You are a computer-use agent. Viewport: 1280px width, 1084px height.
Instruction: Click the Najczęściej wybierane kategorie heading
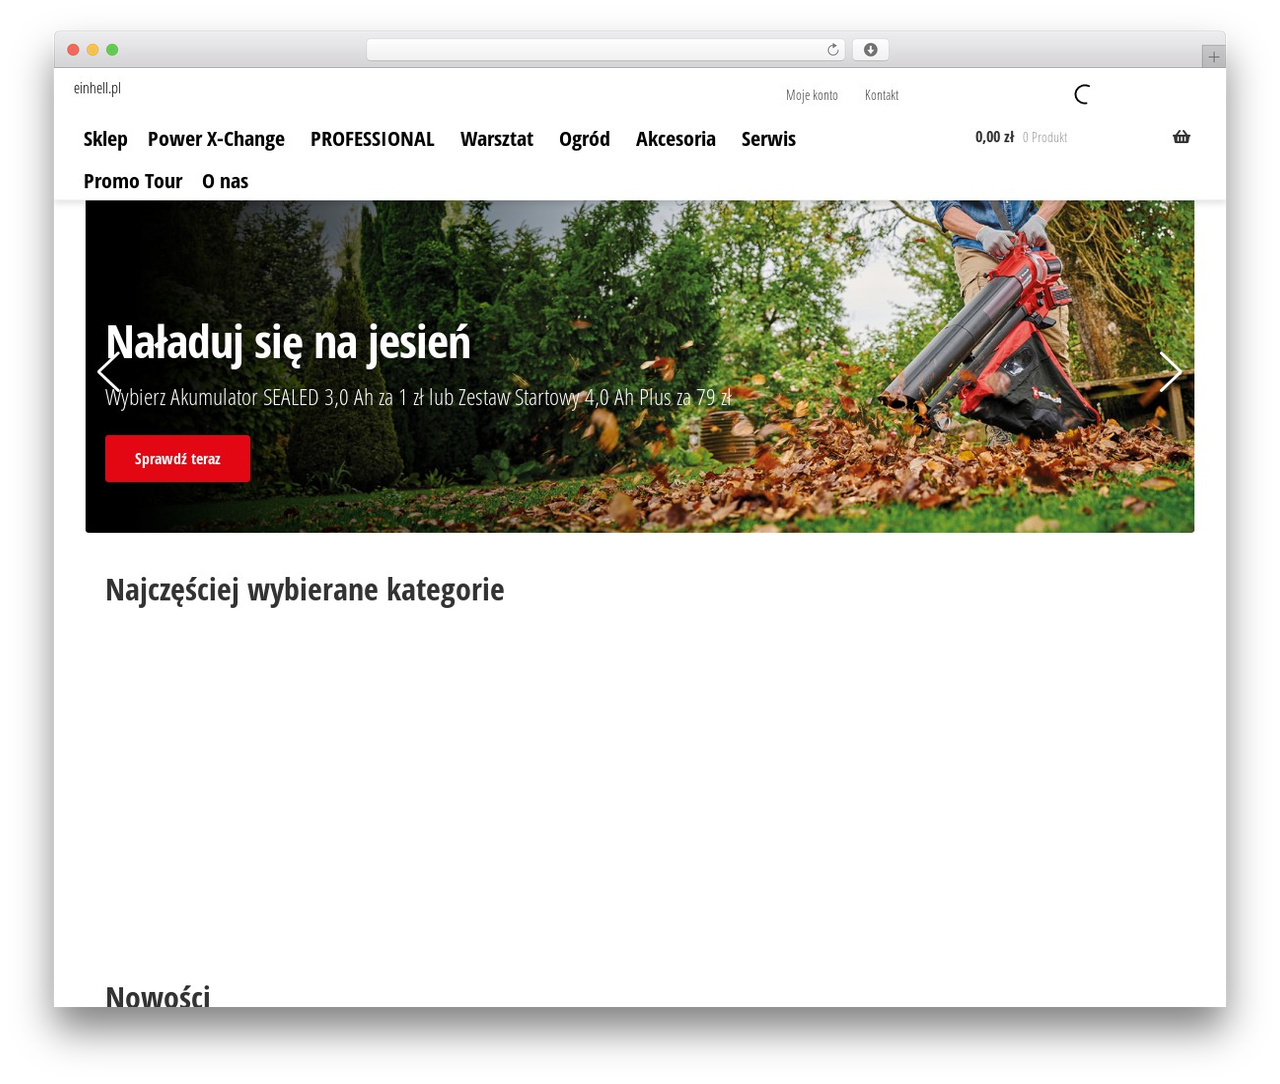305,590
